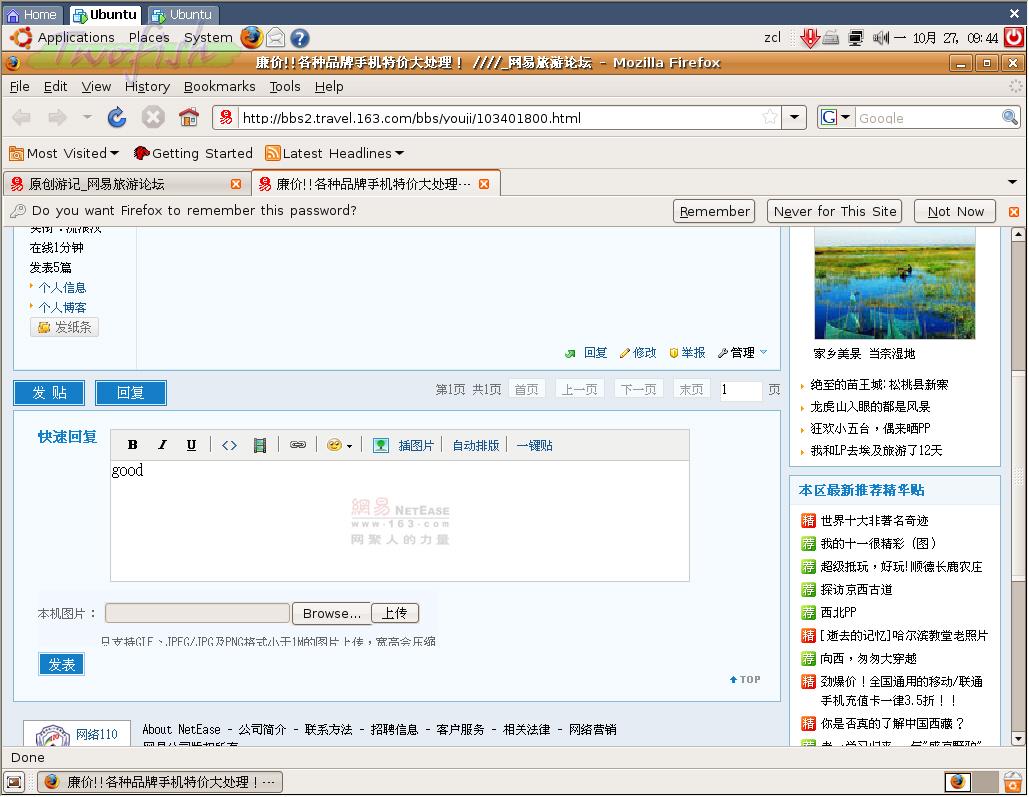
Task: Go to the Firefox home page icon
Action: 189,118
